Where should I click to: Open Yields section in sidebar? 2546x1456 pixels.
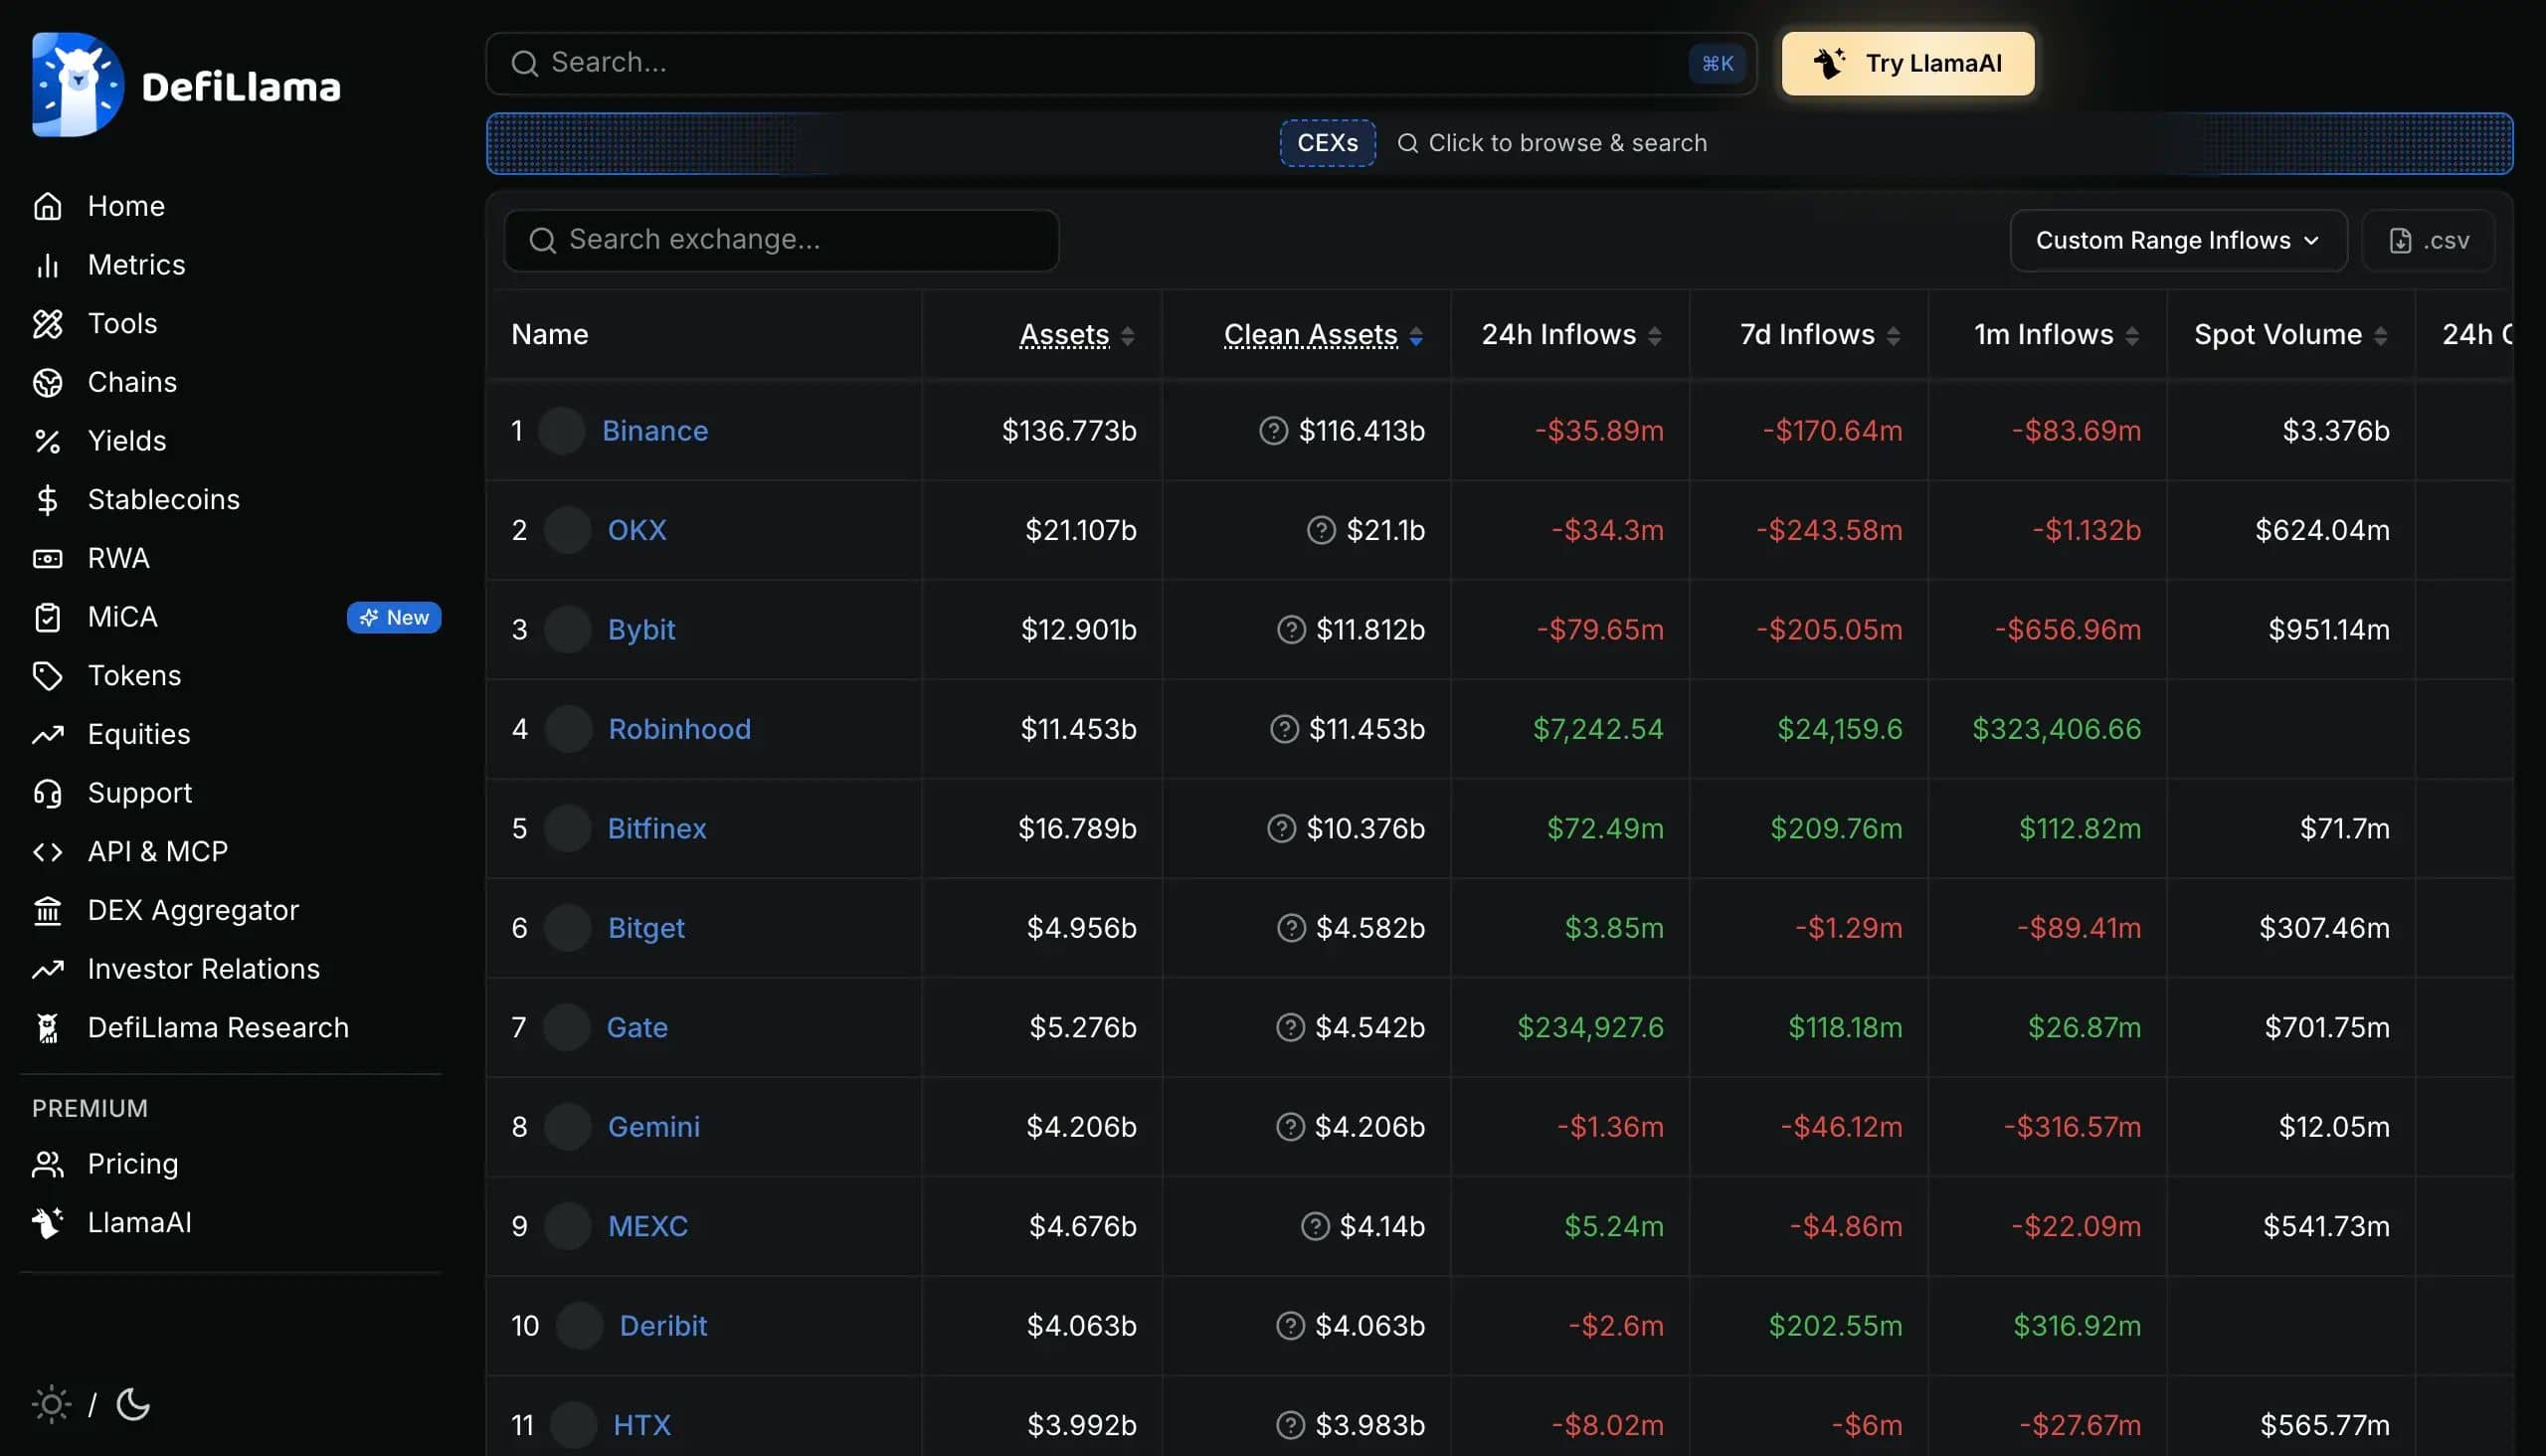(x=127, y=441)
